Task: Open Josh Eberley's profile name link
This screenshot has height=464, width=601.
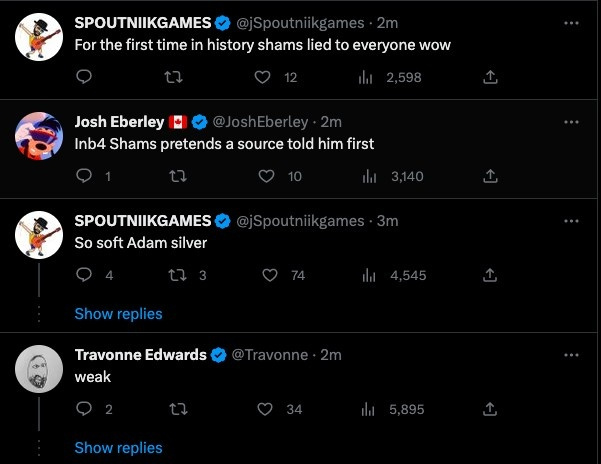Action: 119,122
